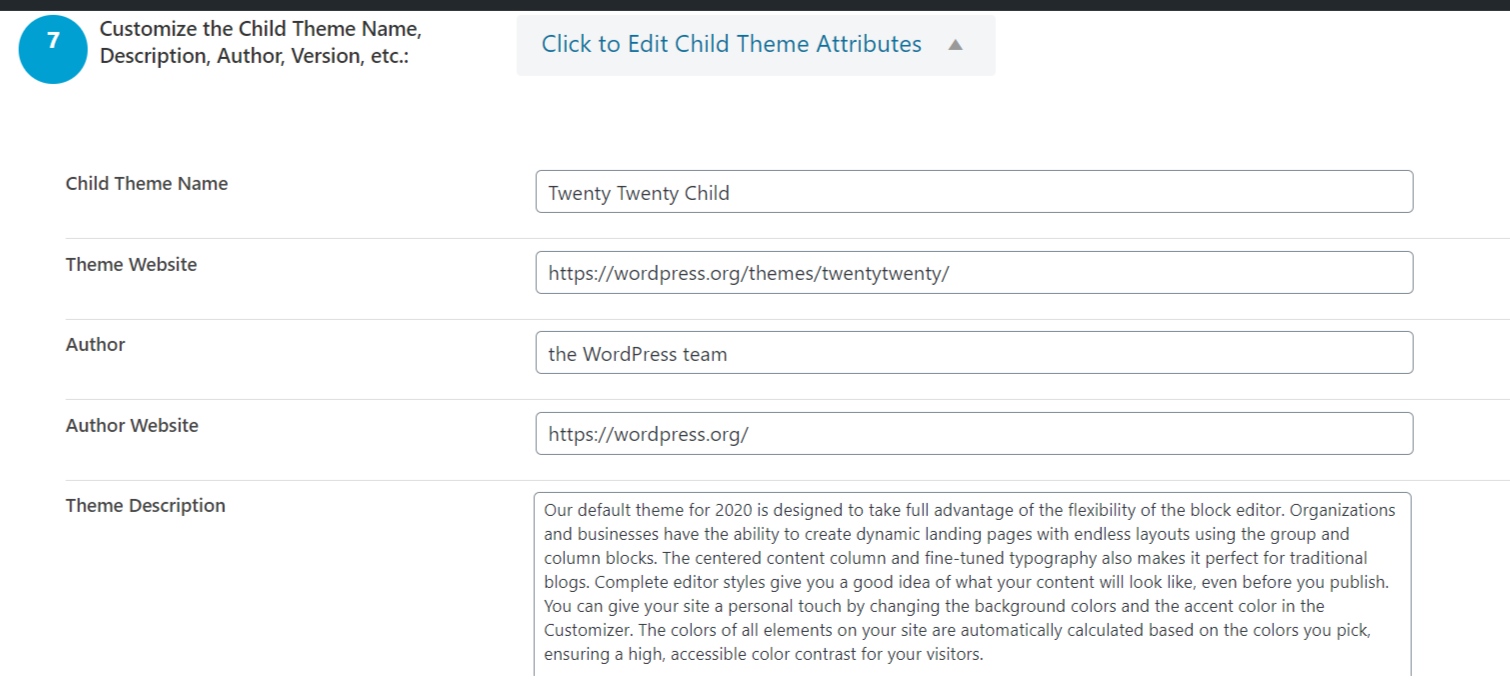Click the "Theme Website" label
The width and height of the screenshot is (1510, 691).
tap(130, 264)
